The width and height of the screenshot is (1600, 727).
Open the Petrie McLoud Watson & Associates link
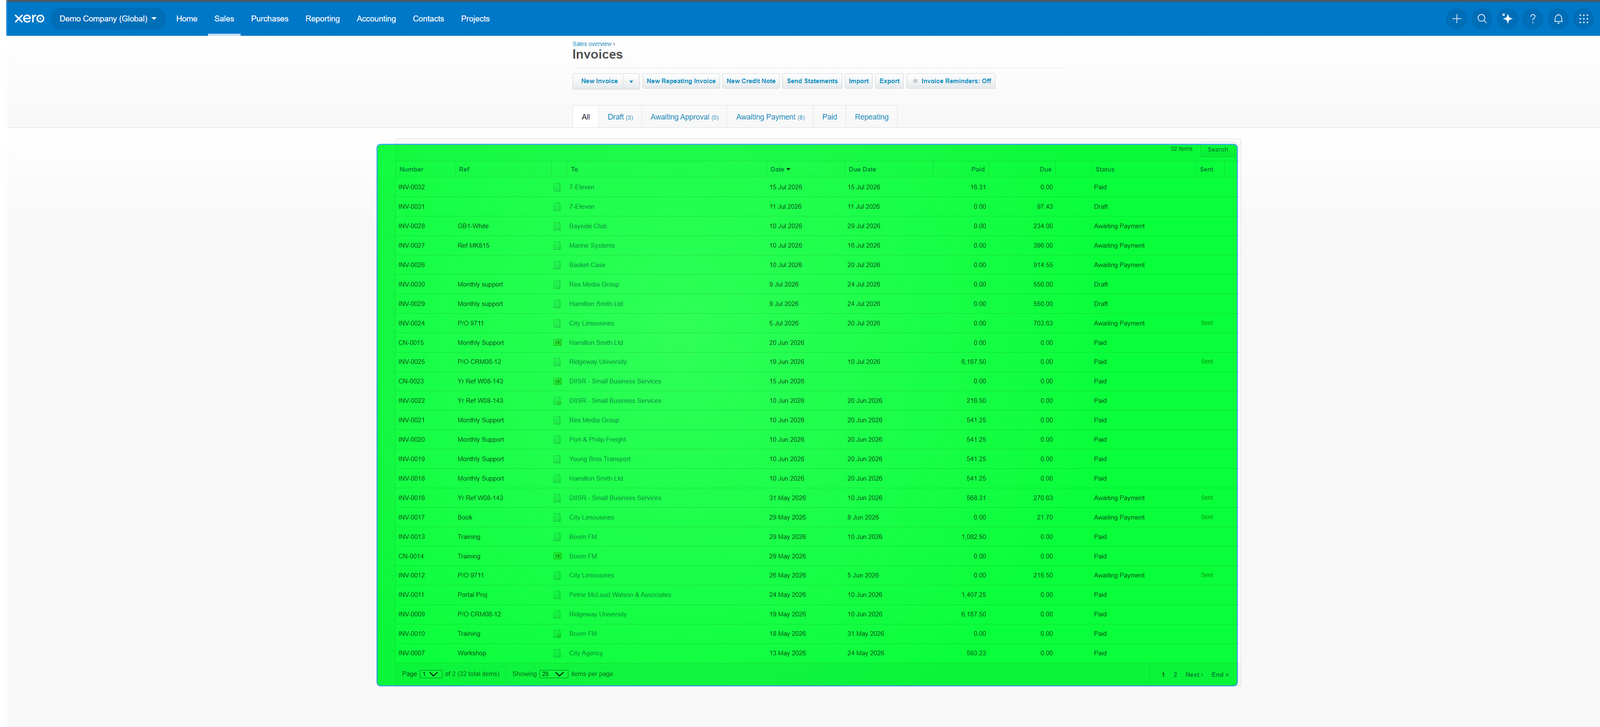tap(620, 595)
